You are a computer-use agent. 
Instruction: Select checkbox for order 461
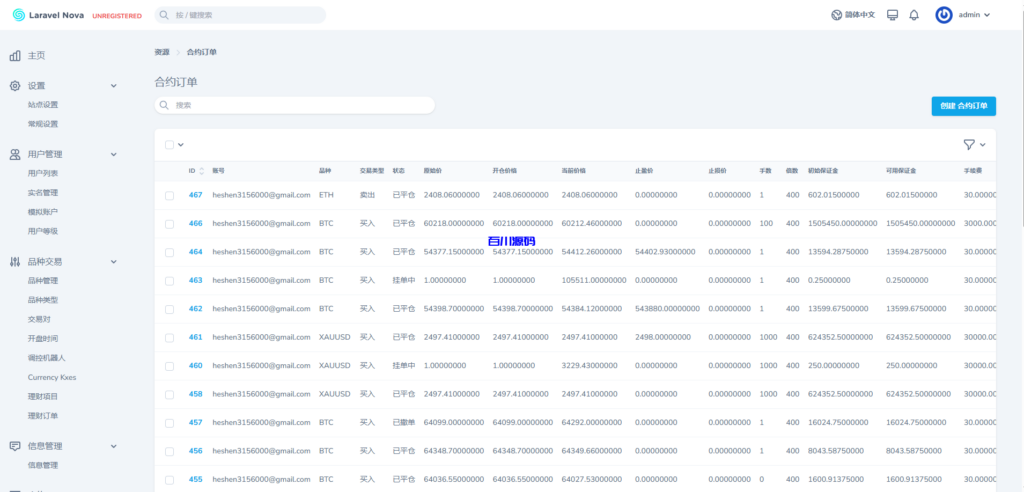tap(170, 338)
